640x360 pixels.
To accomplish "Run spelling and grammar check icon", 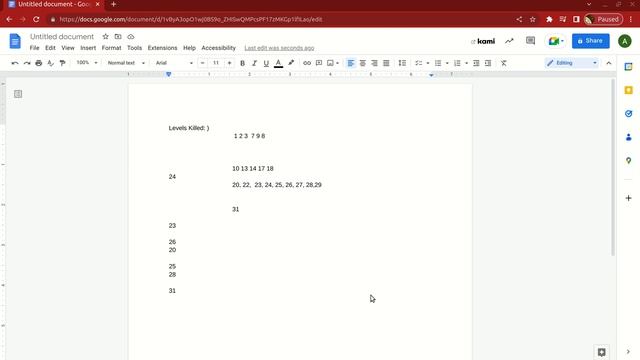I will (51, 63).
